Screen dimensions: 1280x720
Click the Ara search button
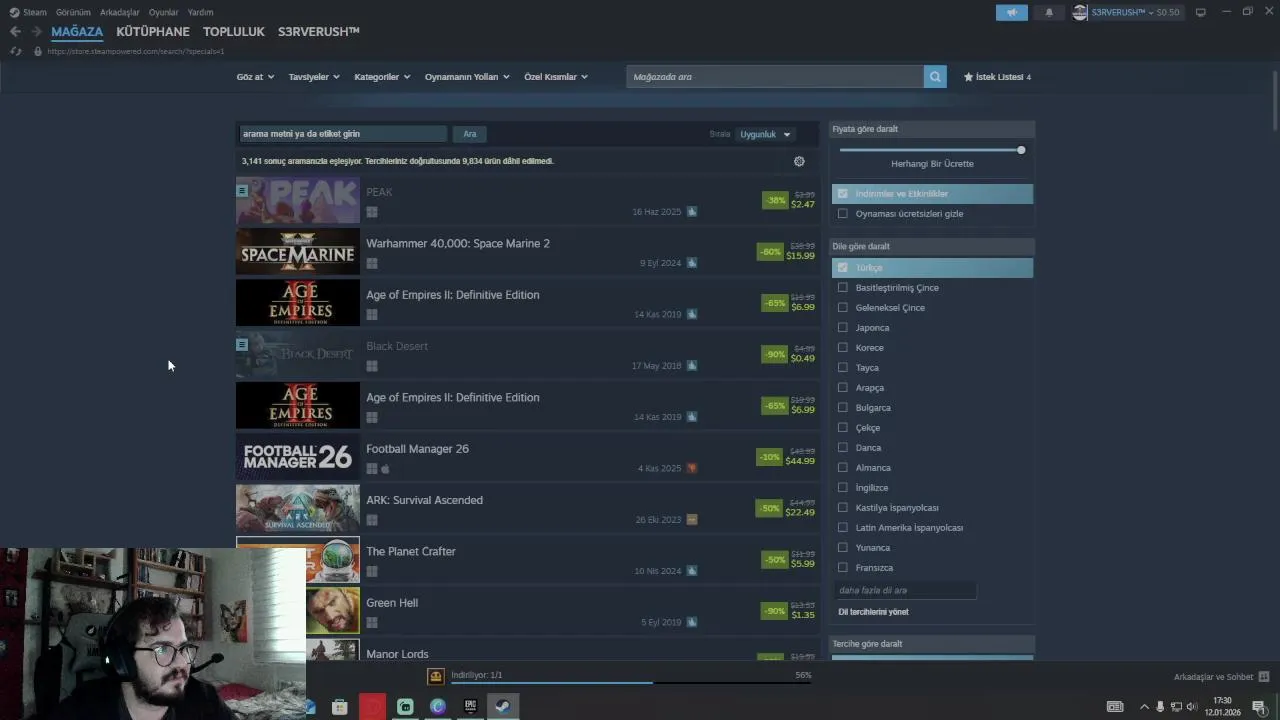pos(470,134)
